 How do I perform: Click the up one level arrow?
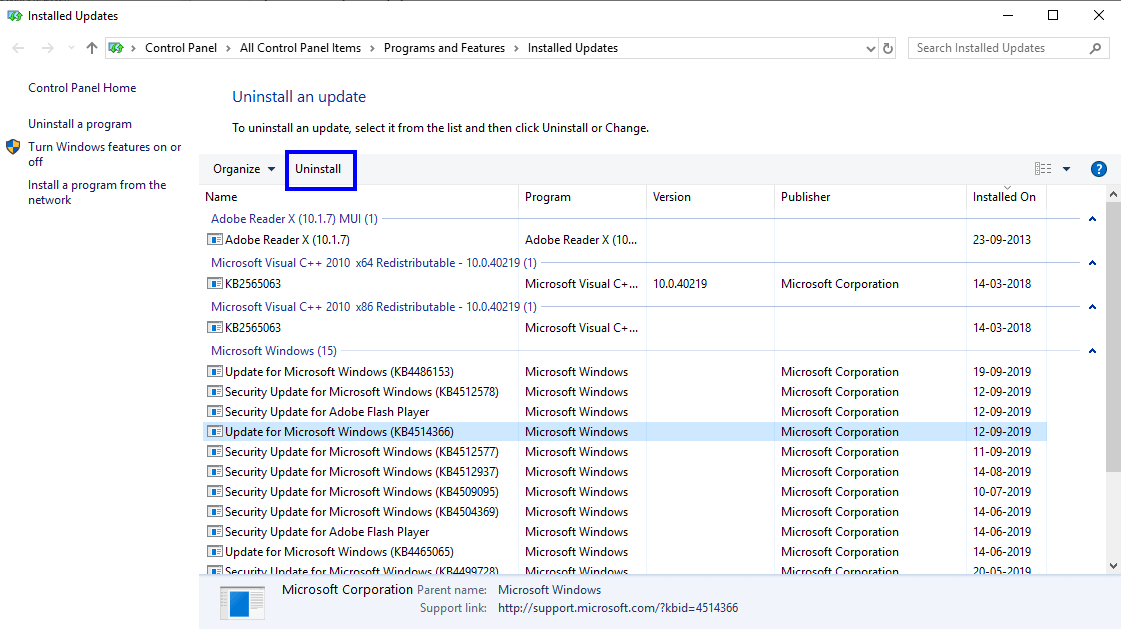click(x=90, y=47)
